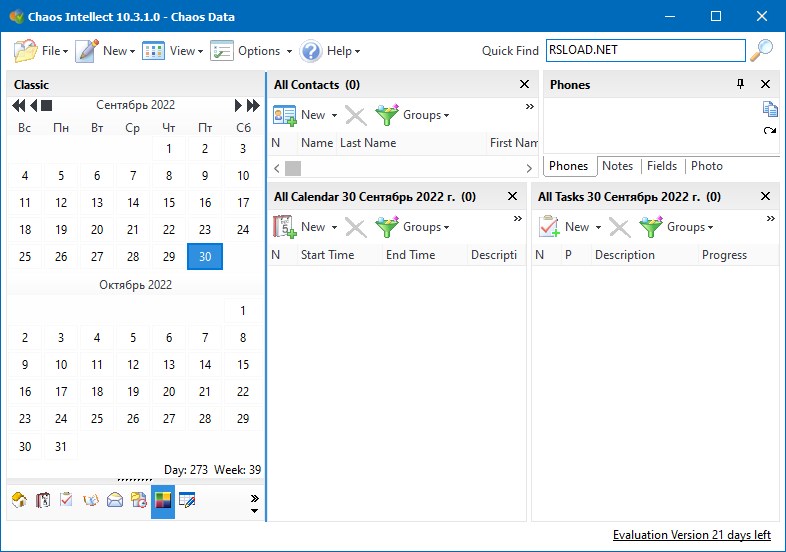
Task: Pin the Phones panel with the pushpin
Action: coord(741,85)
